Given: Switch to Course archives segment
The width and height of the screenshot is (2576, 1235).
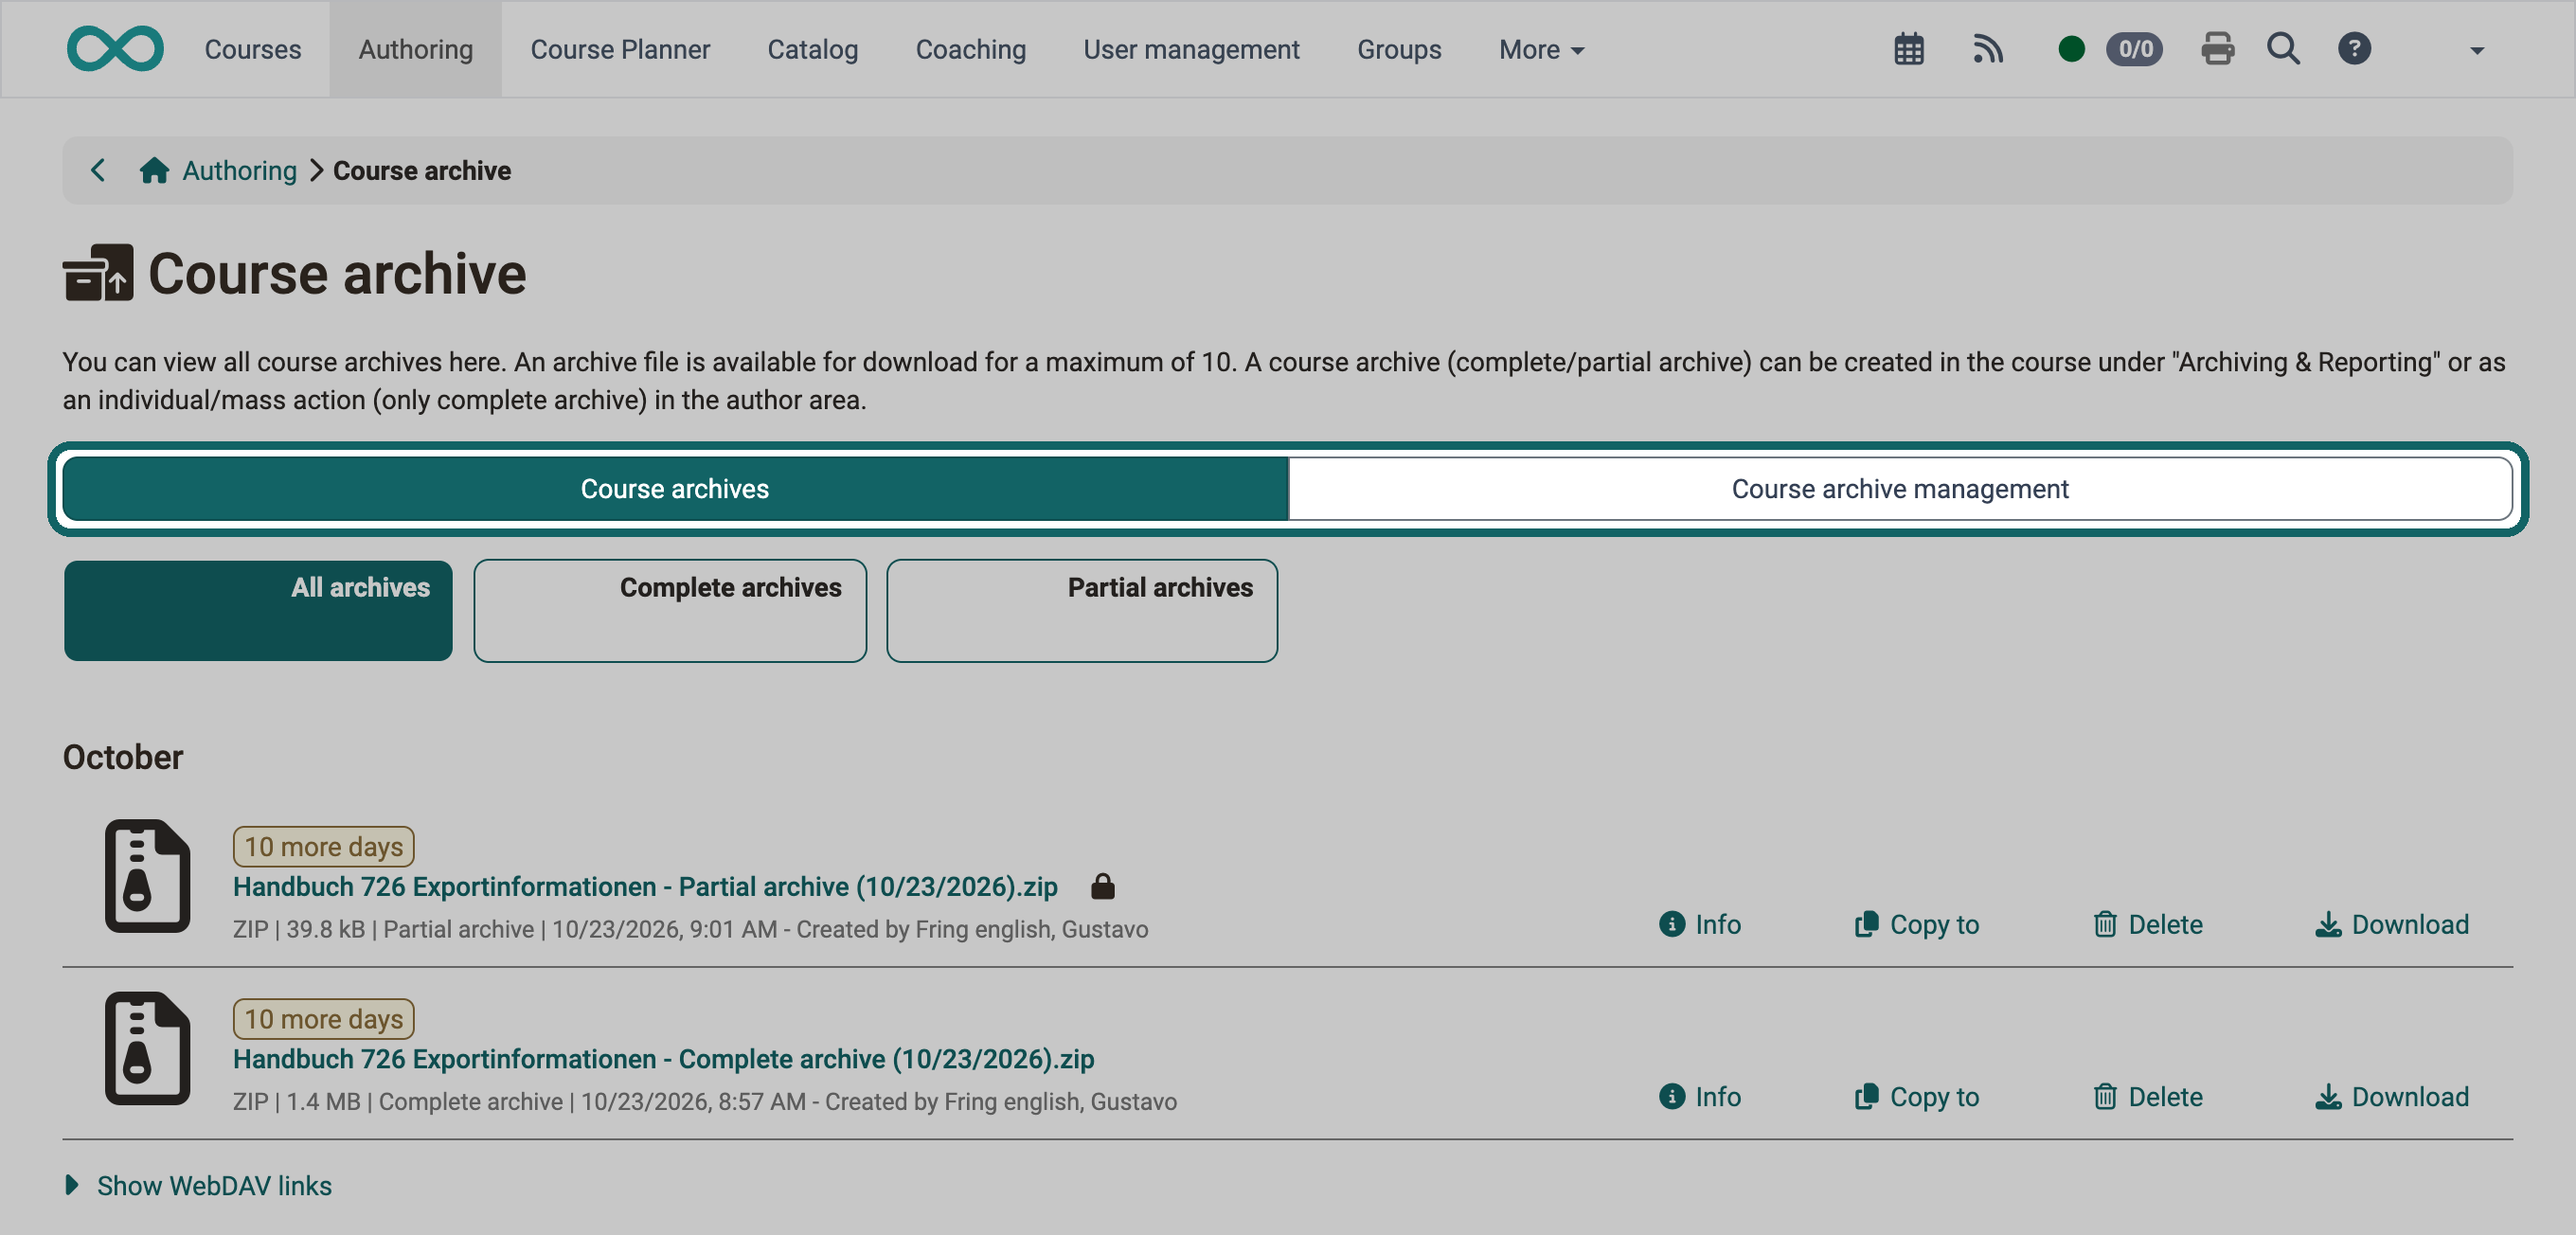Looking at the screenshot, I should (675, 489).
